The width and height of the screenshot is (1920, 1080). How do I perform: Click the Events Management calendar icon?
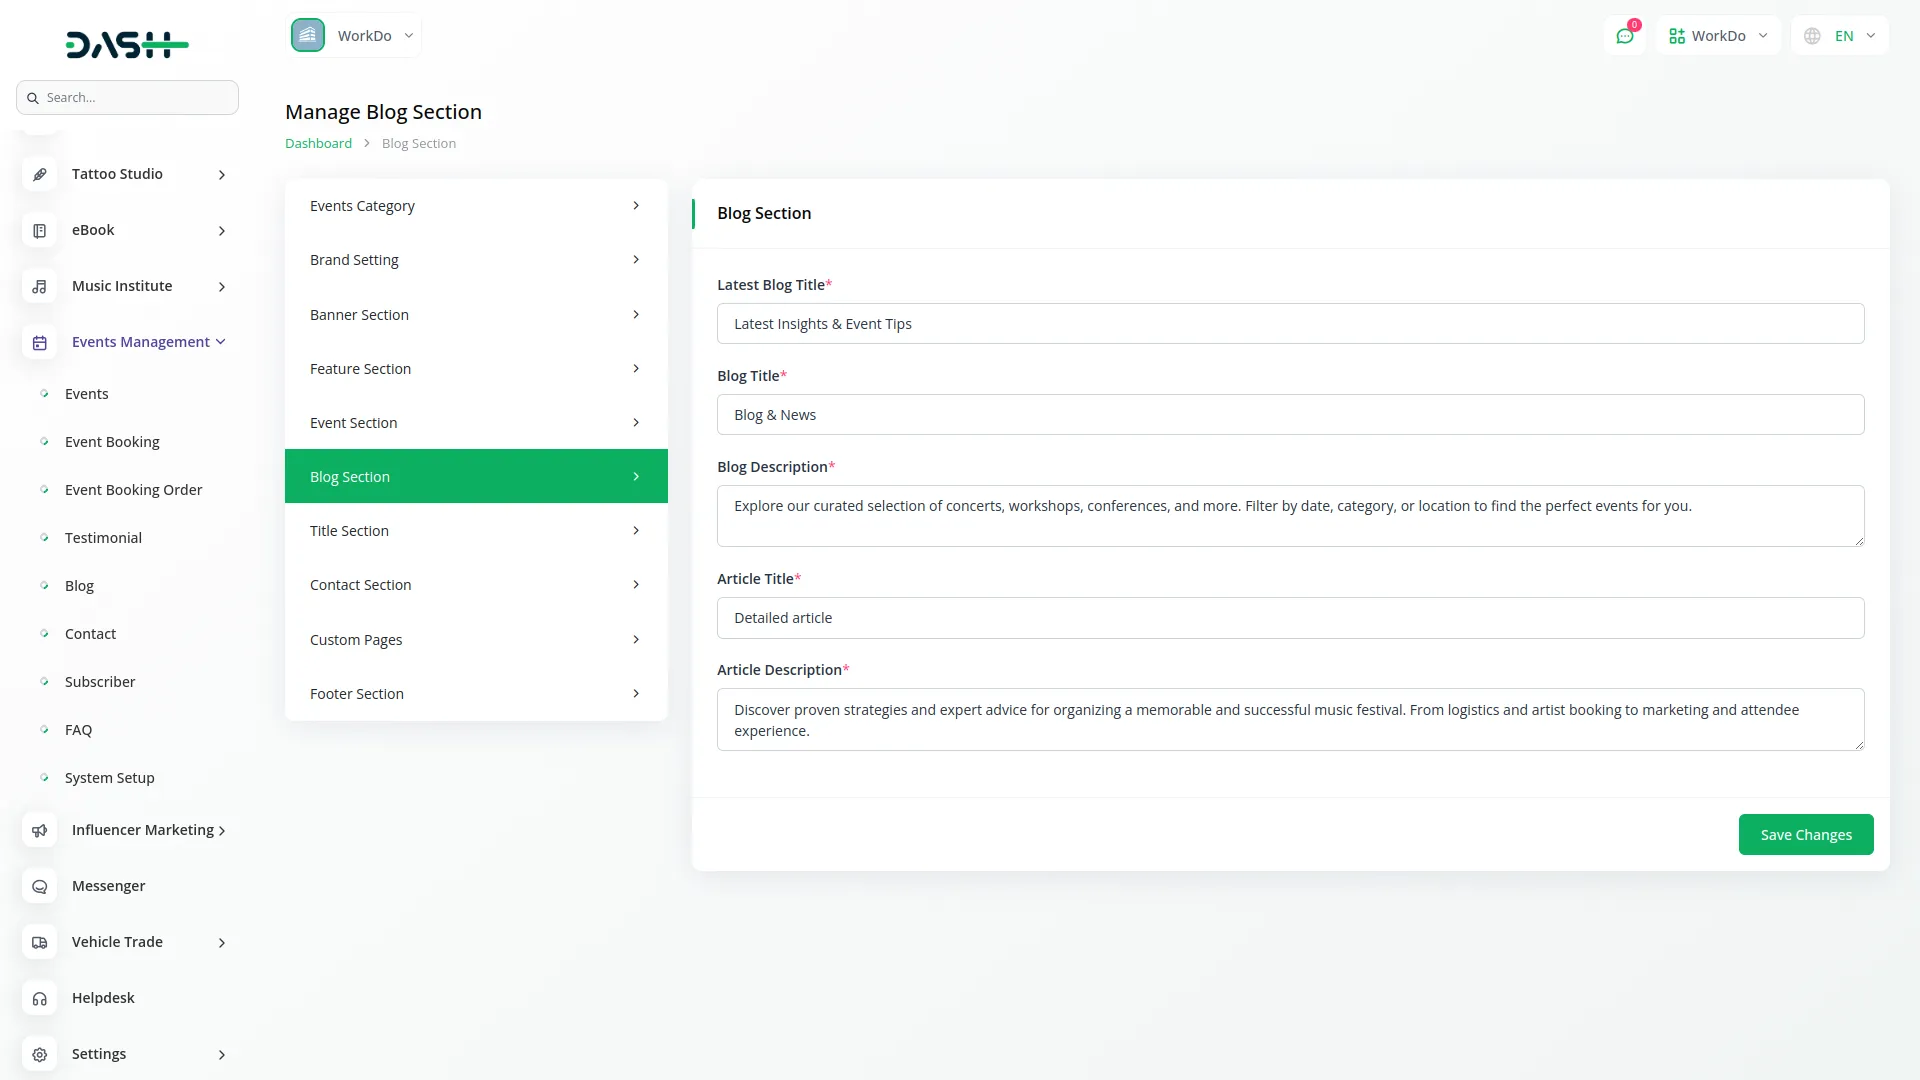[x=39, y=343]
